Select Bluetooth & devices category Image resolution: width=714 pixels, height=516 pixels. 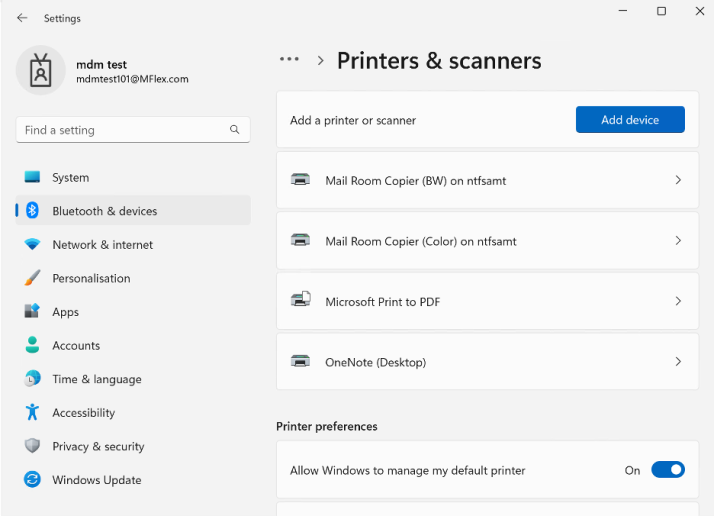(133, 210)
